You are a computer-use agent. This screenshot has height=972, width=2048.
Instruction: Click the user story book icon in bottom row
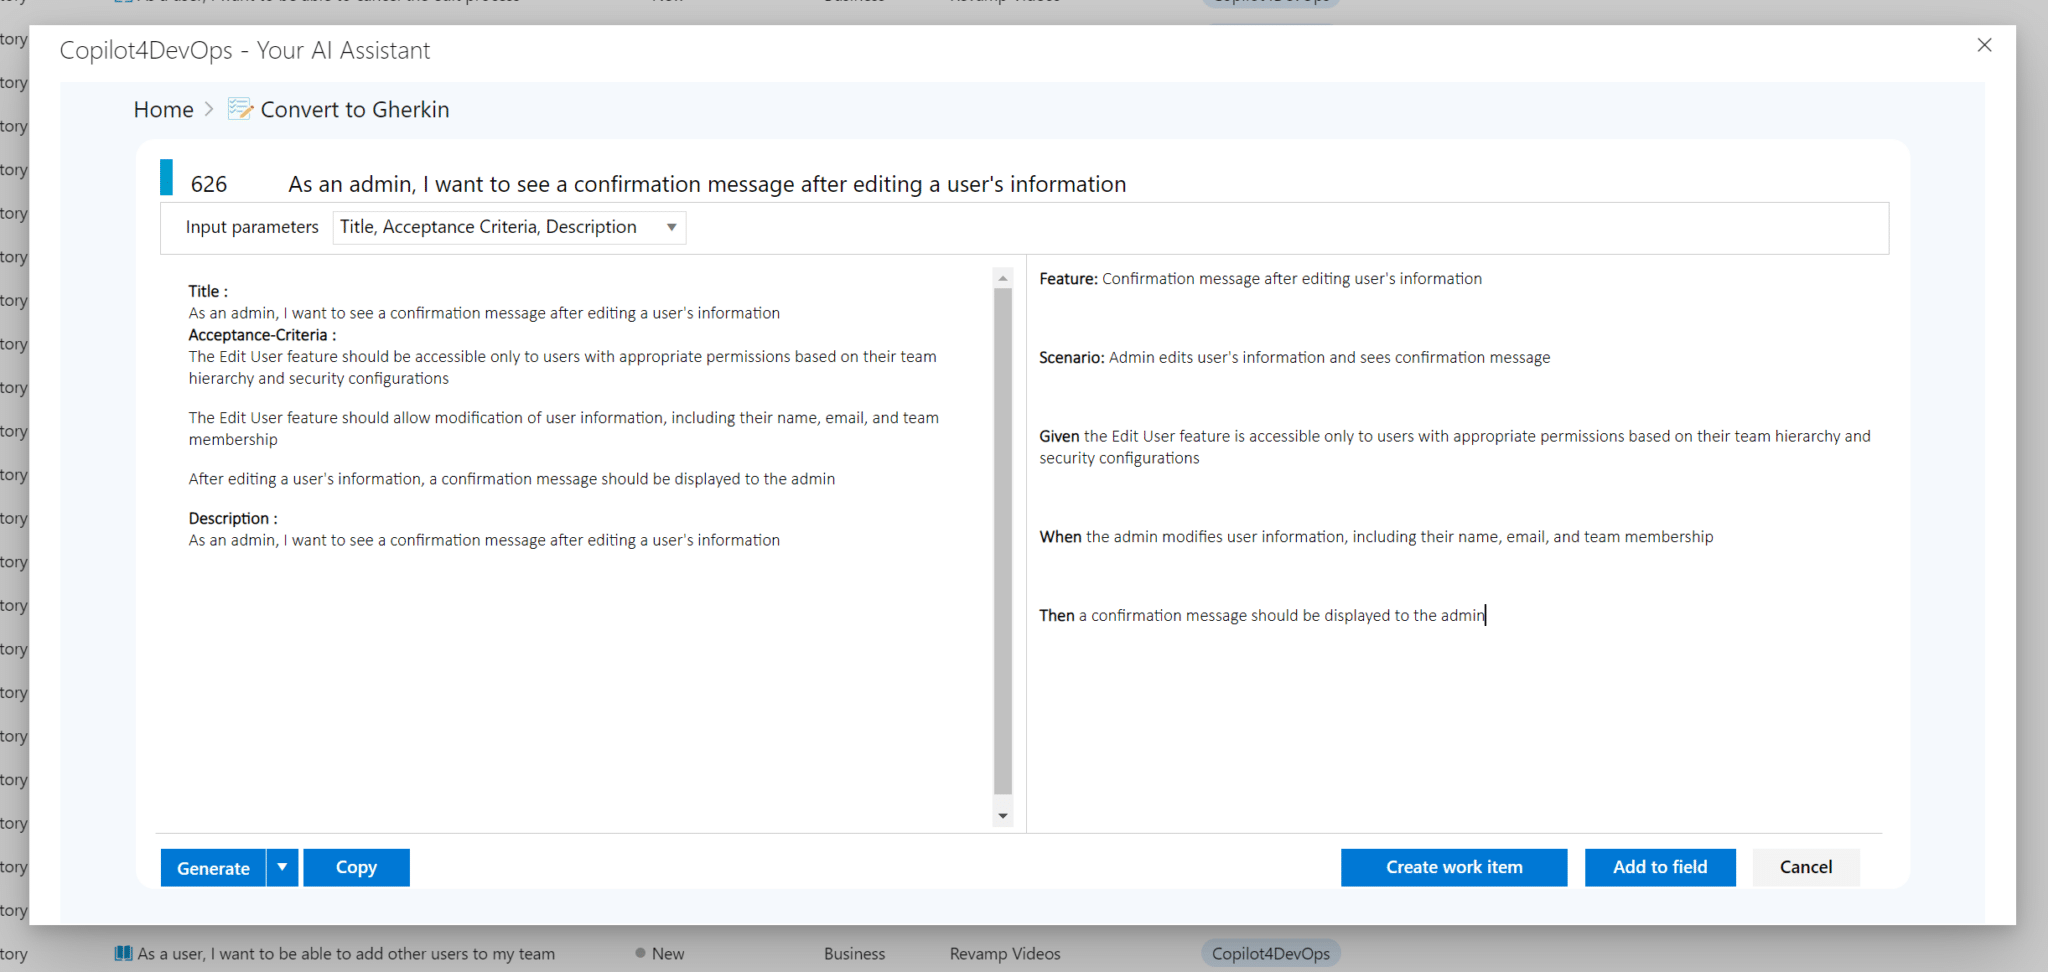point(123,953)
